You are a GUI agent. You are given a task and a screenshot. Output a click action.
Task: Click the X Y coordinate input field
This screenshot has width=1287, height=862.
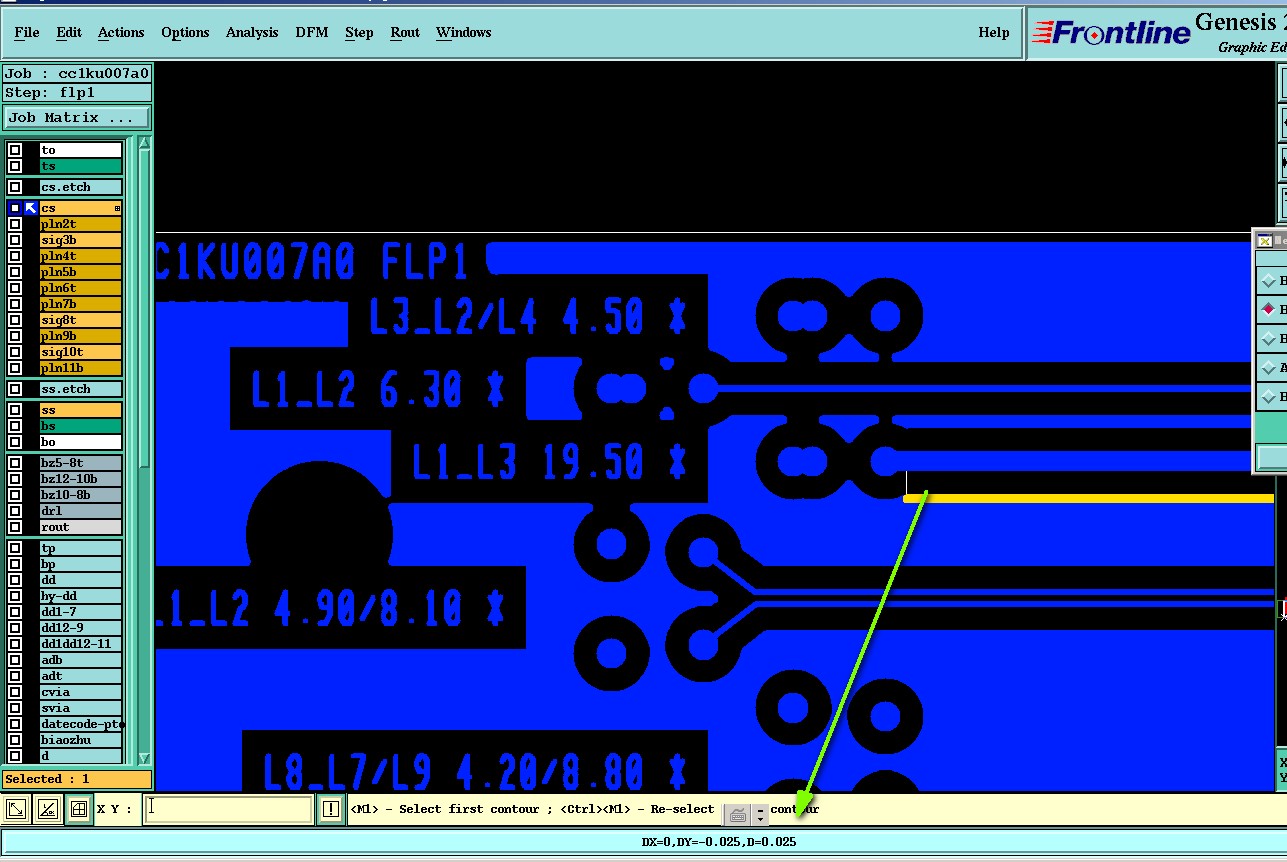229,809
